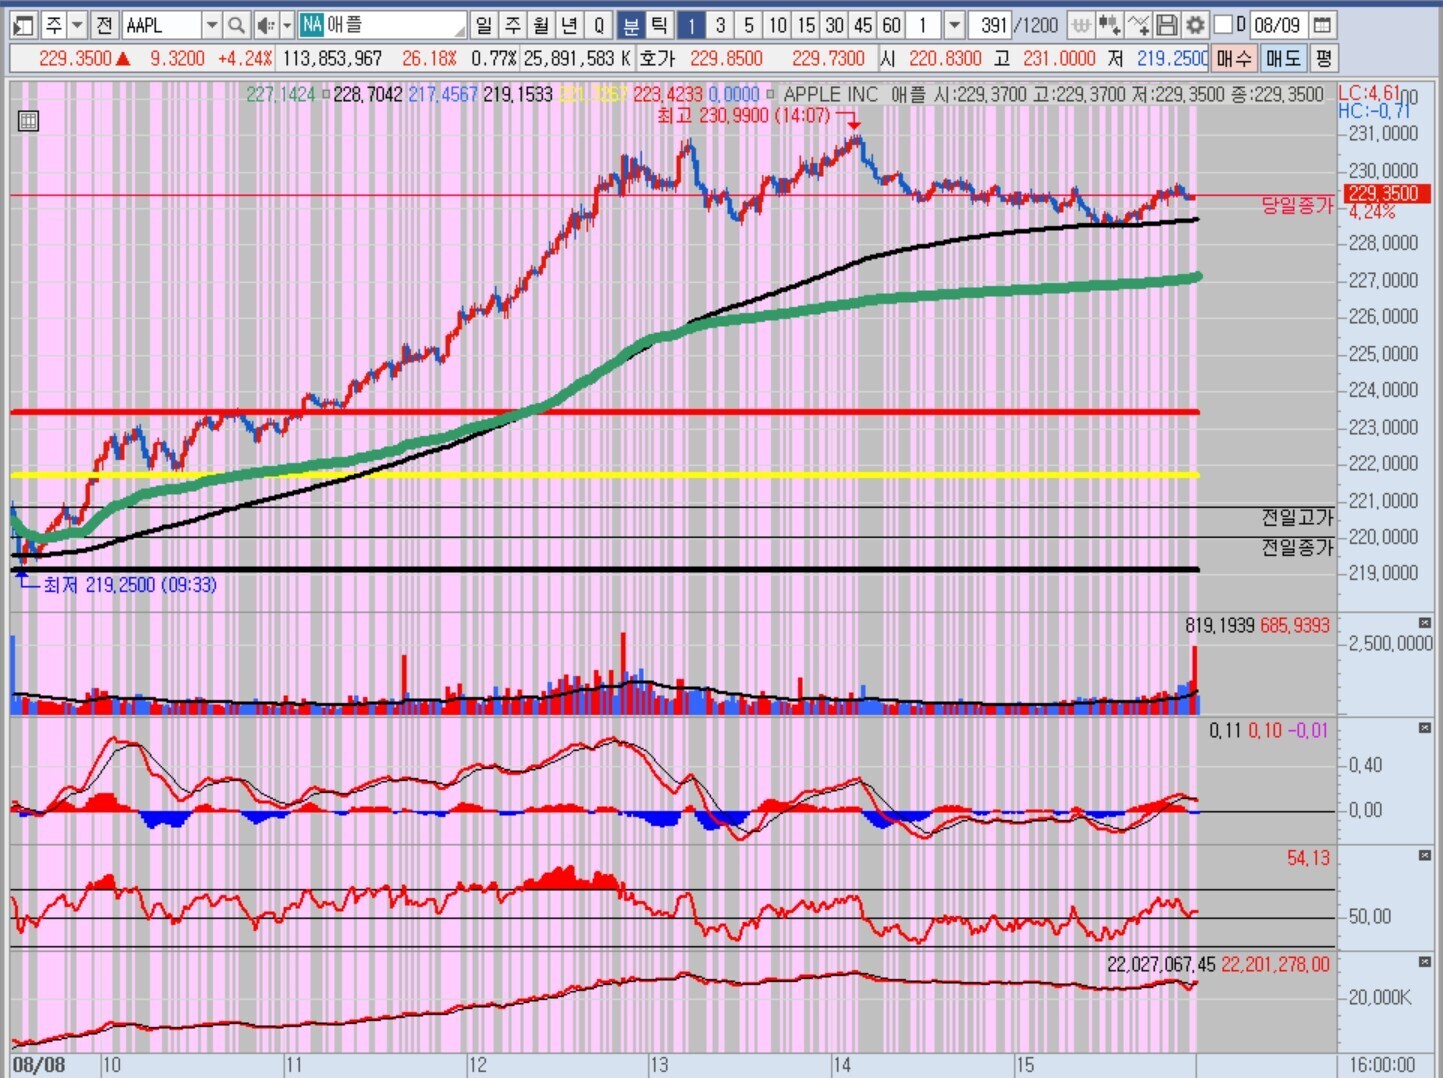Toggle the side panel layout icon
This screenshot has width=1443, height=1078.
coord(24,25)
